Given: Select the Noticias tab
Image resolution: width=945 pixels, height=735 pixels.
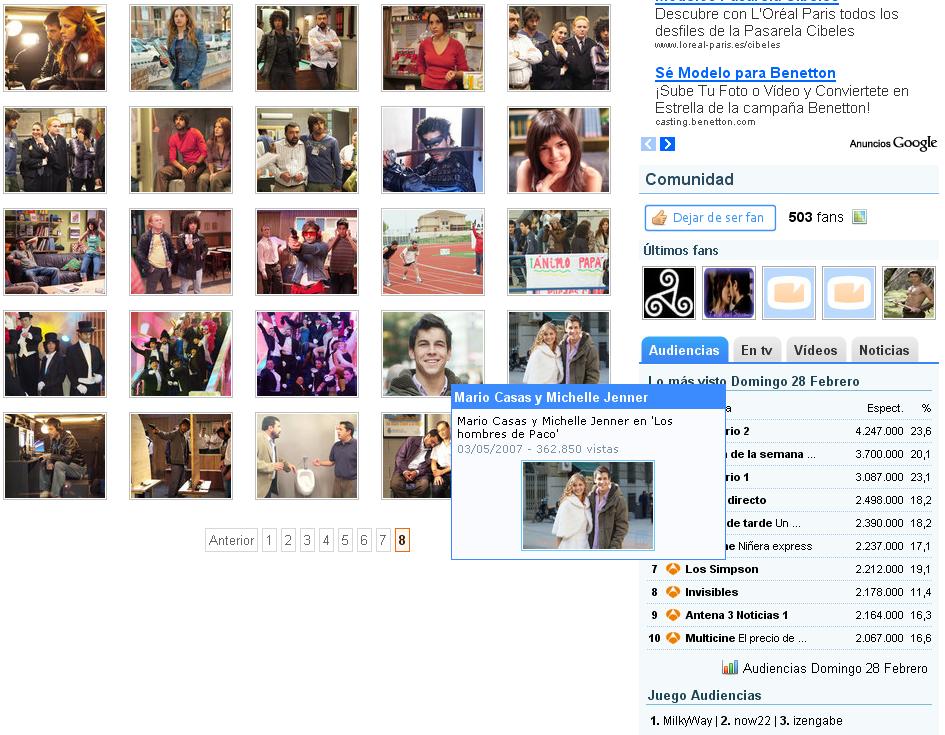Looking at the screenshot, I should click(x=884, y=350).
